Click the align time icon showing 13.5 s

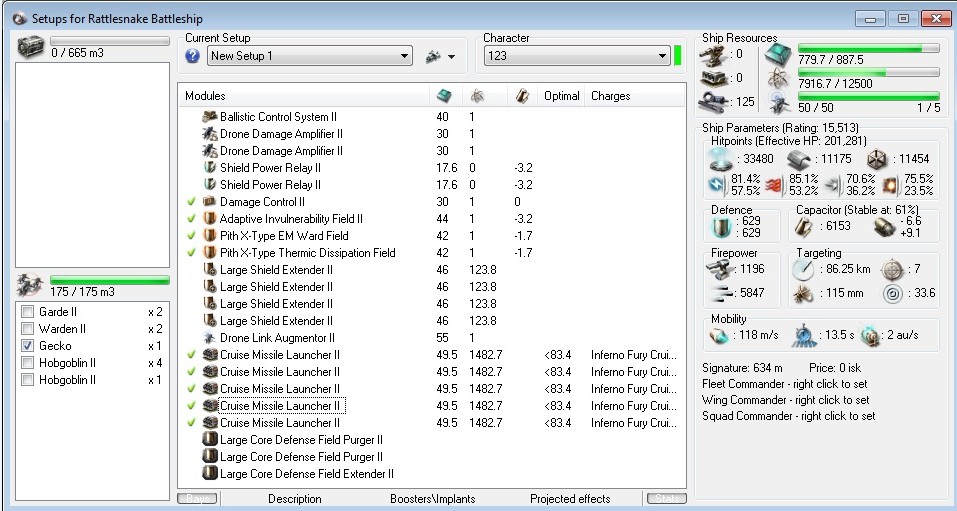(x=805, y=335)
